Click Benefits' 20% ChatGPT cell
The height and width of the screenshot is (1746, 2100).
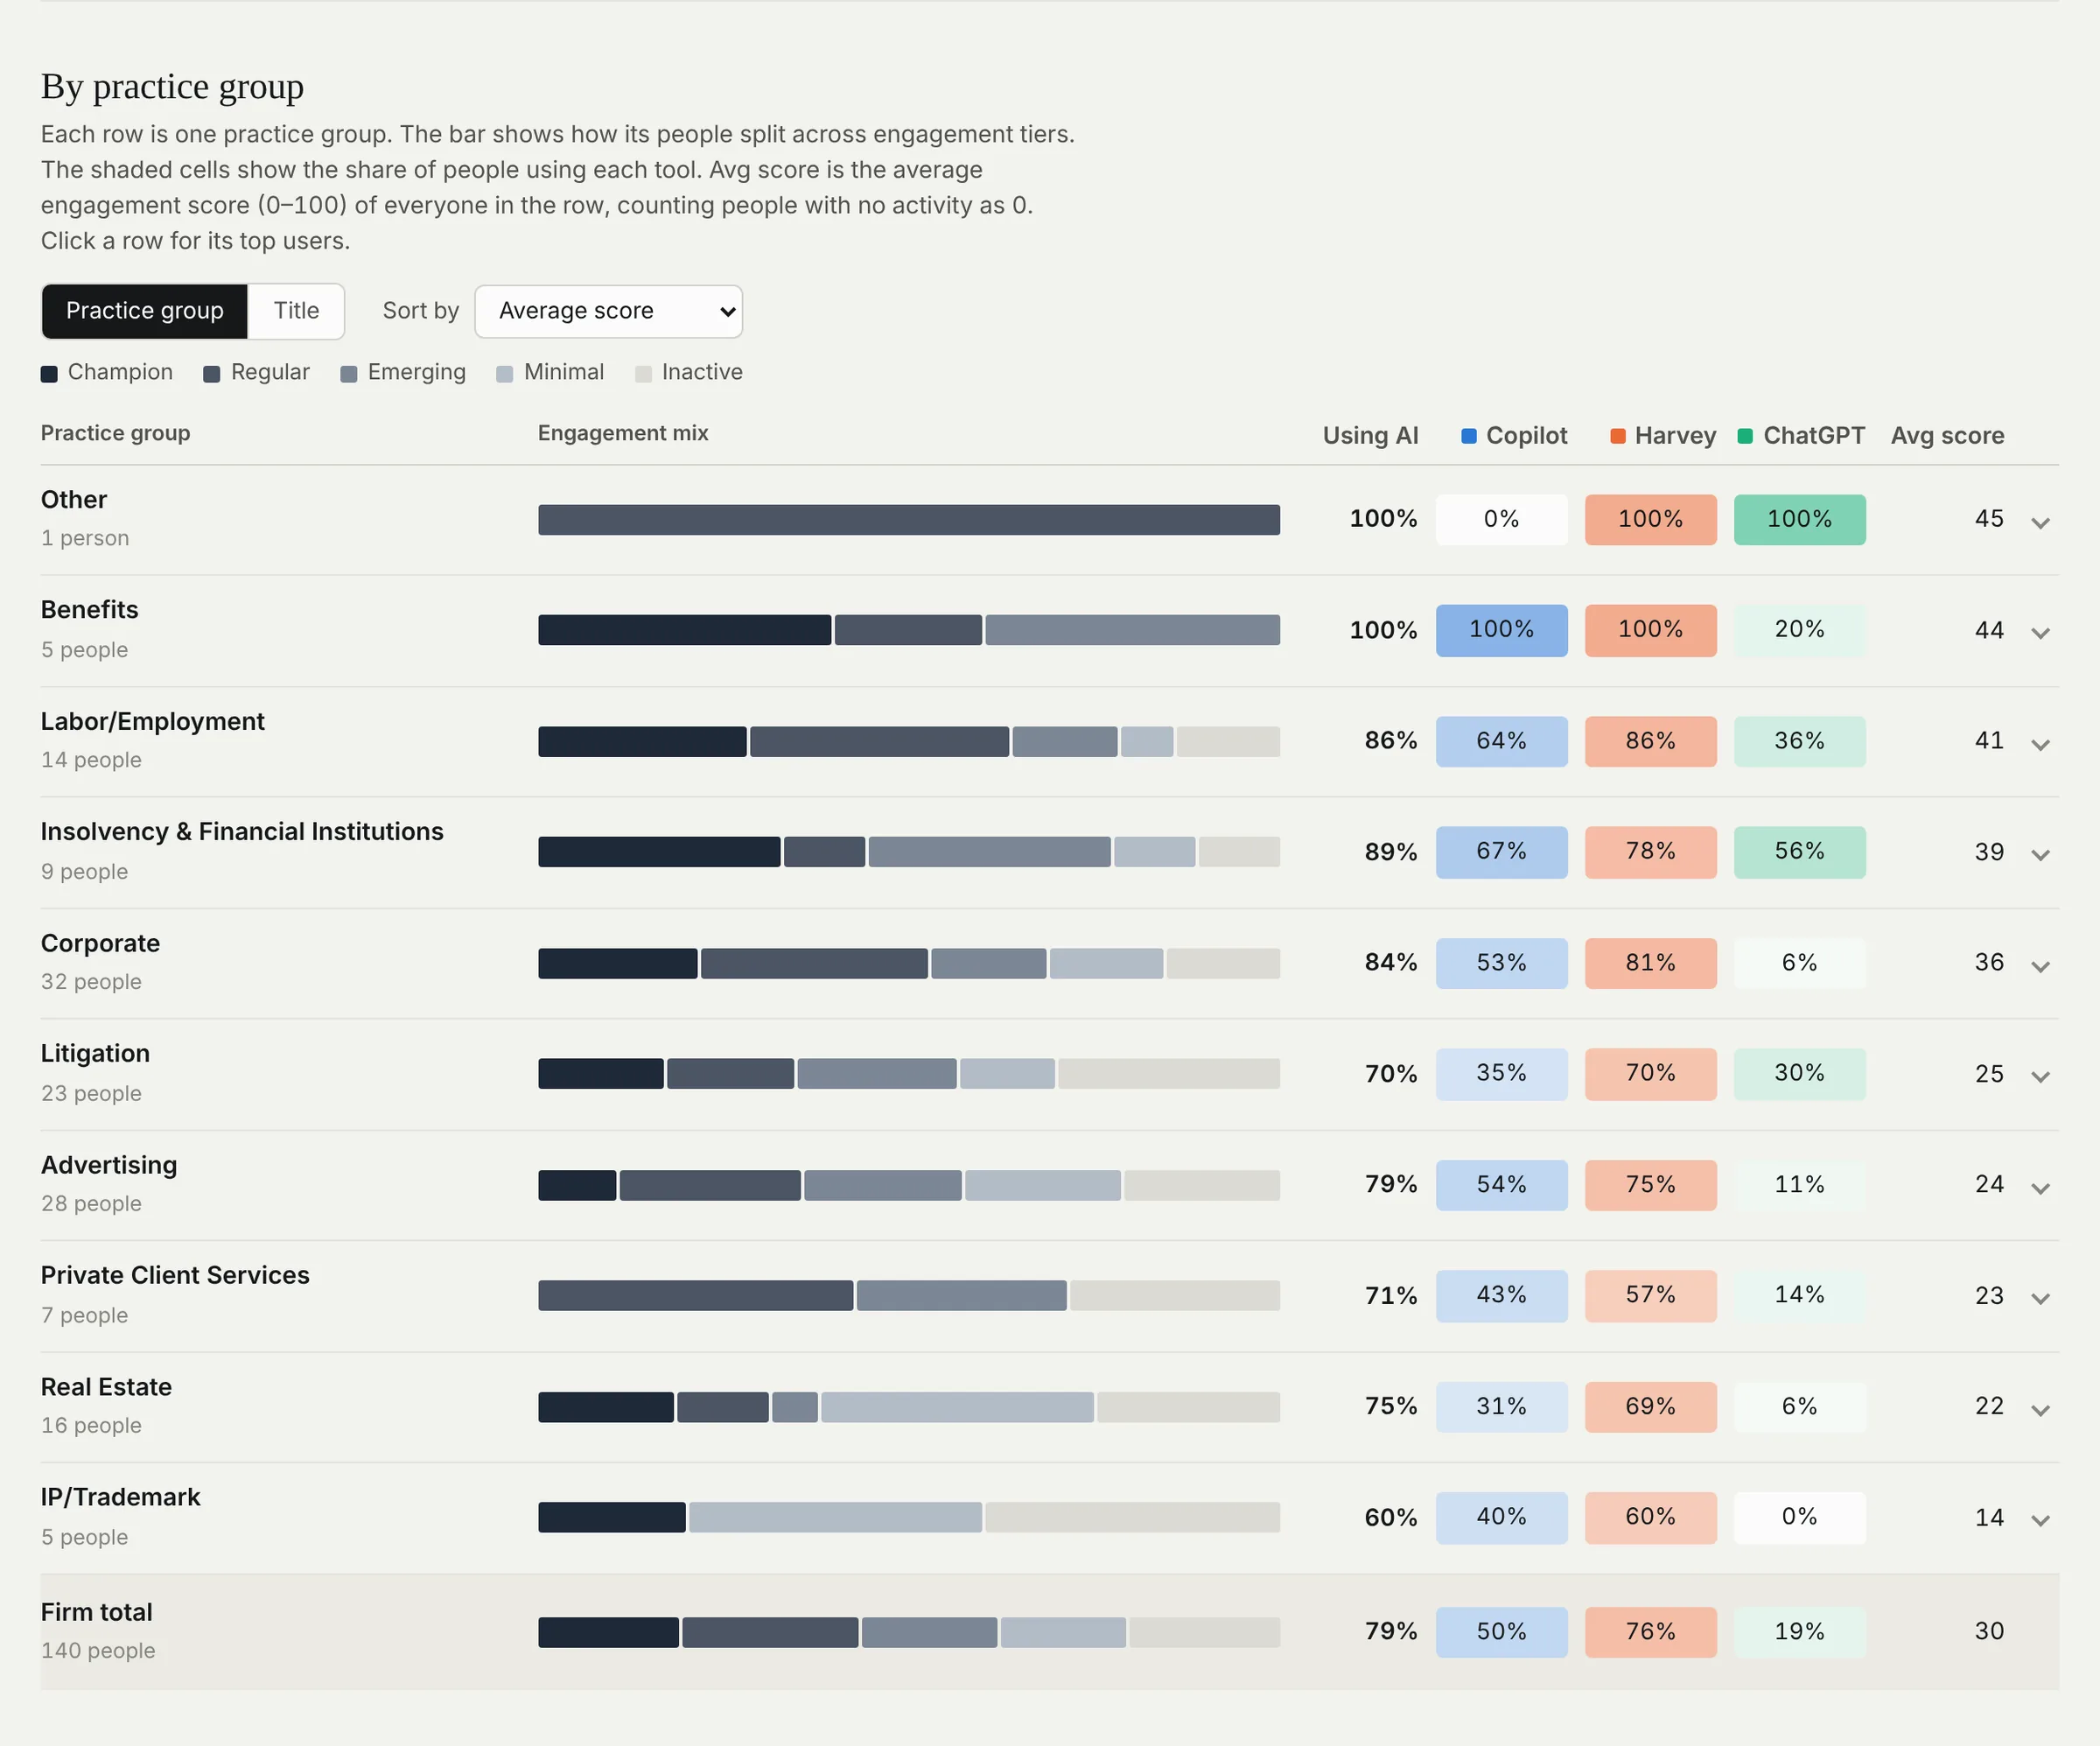pos(1799,630)
